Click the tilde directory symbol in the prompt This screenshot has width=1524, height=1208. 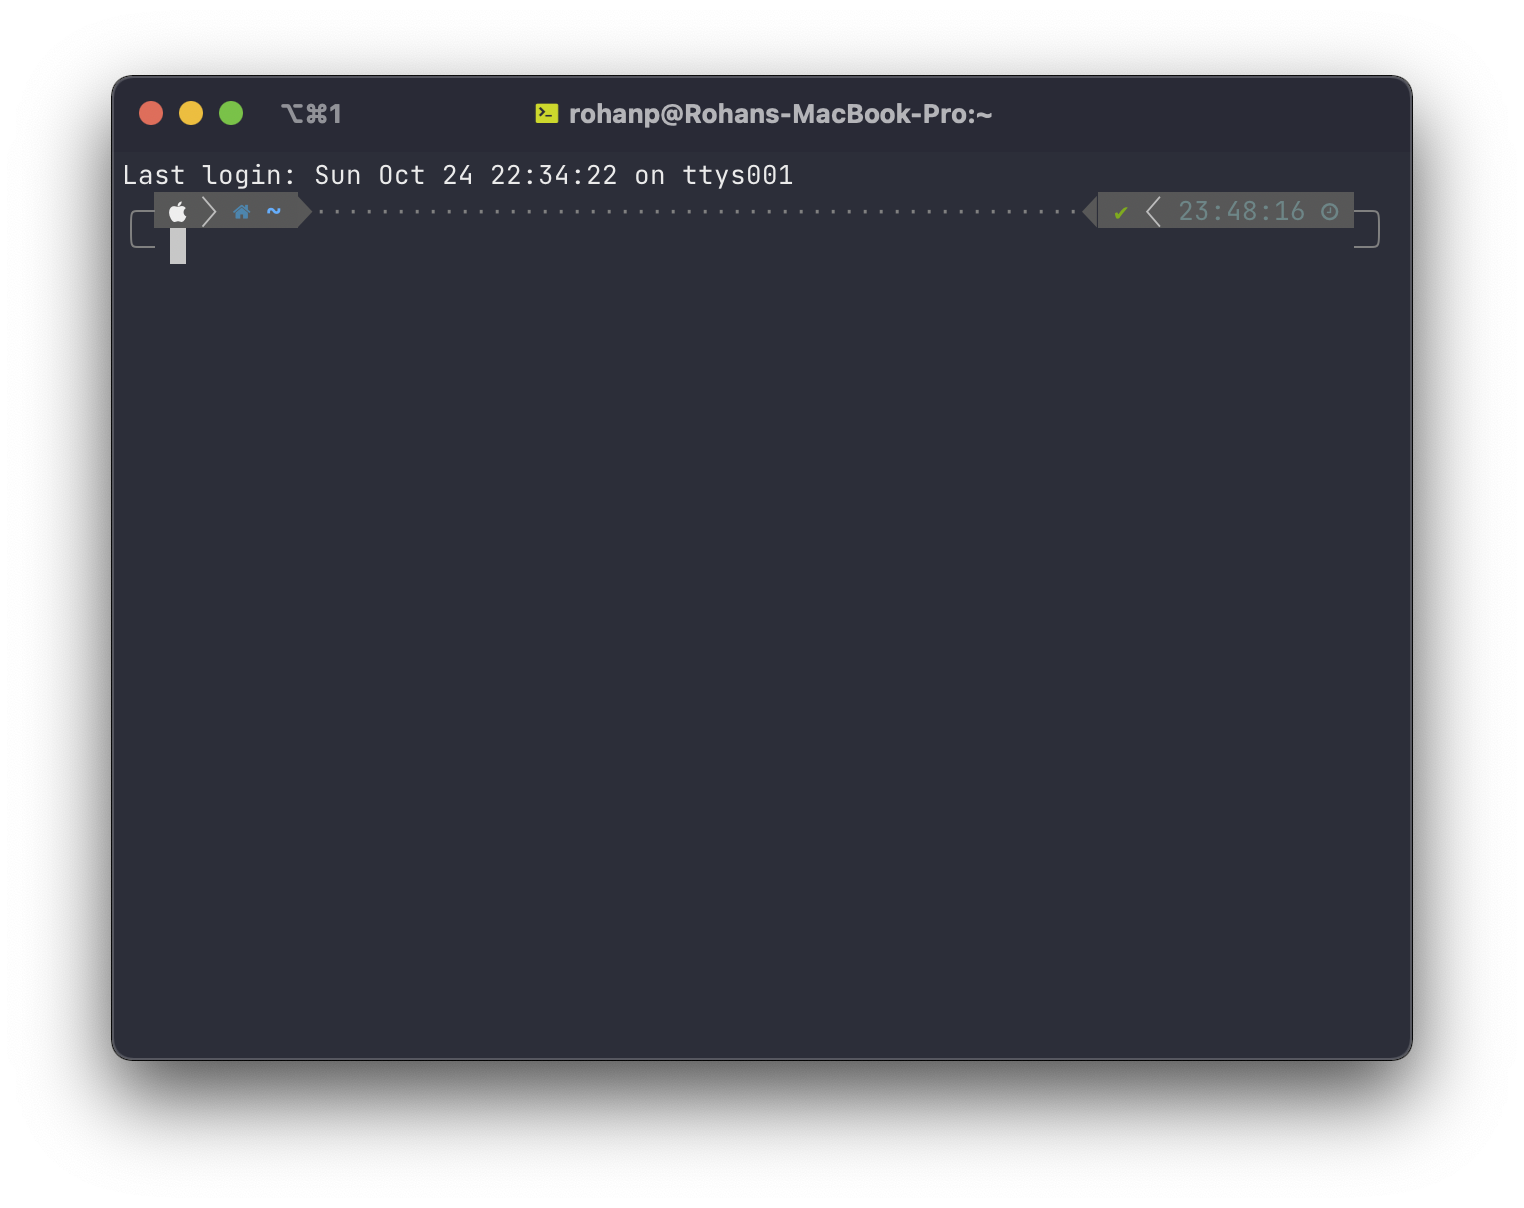click(274, 211)
